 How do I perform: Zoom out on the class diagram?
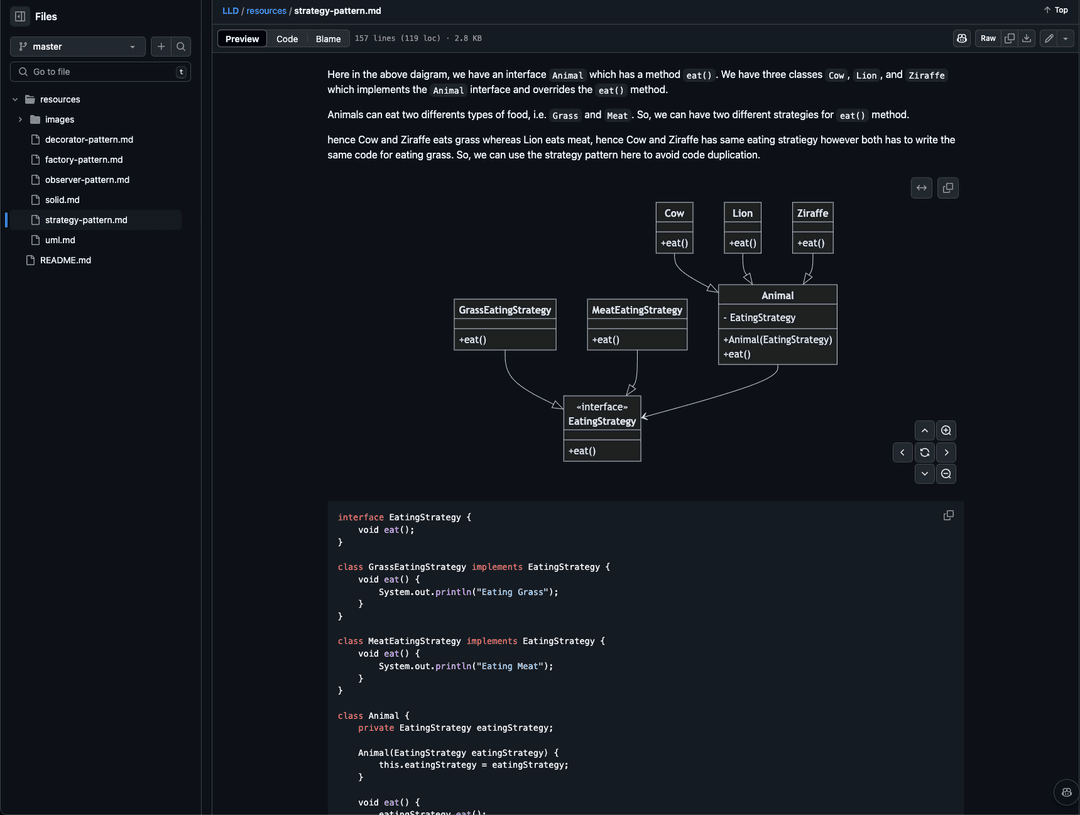946,474
